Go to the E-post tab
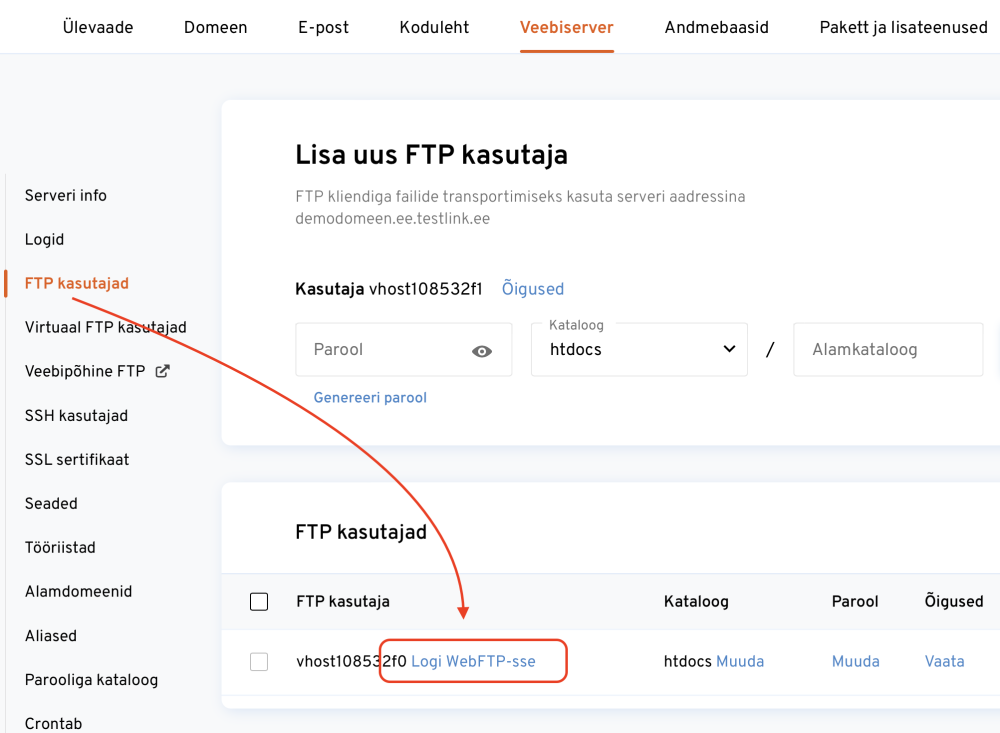 [323, 27]
